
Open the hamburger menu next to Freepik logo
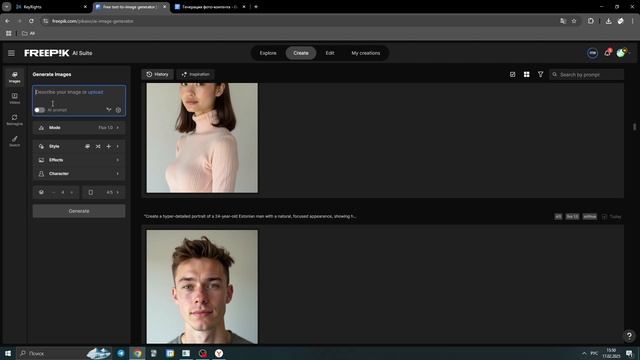[11, 53]
